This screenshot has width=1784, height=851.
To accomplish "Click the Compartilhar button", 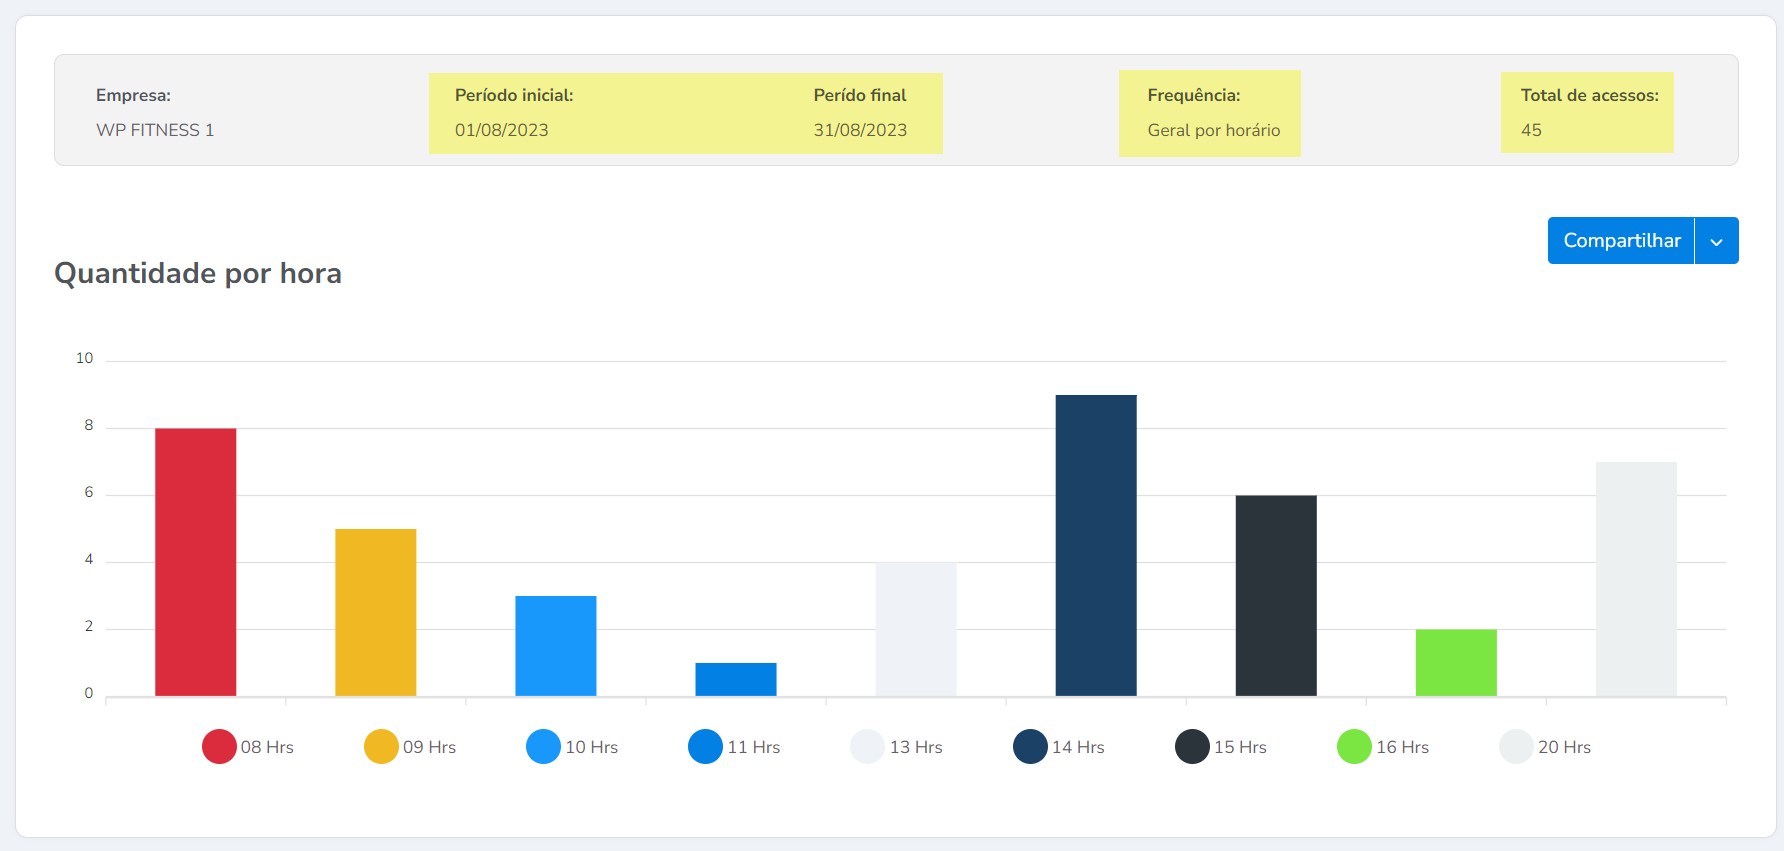I will coord(1621,241).
